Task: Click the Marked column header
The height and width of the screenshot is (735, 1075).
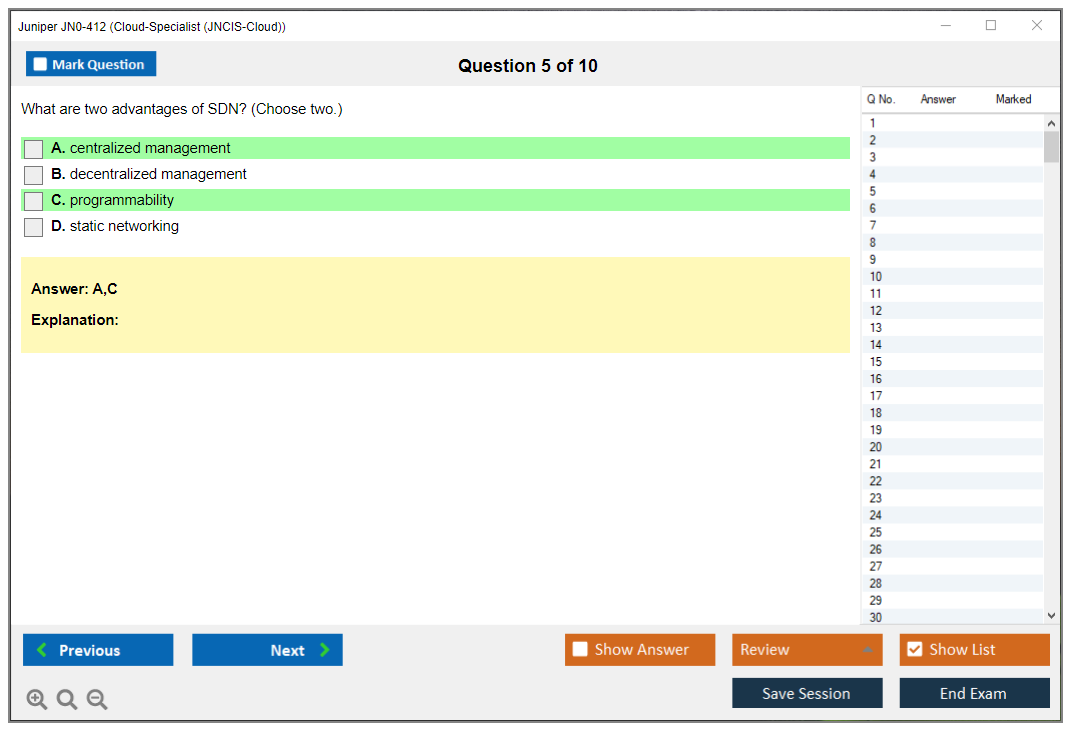Action: tap(1013, 99)
